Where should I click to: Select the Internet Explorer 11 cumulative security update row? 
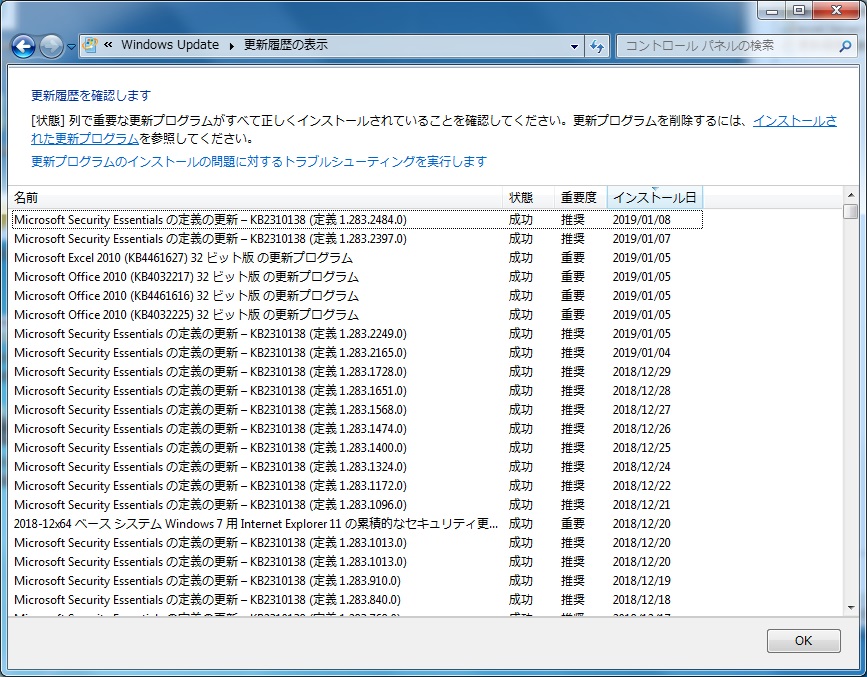[x=357, y=524]
